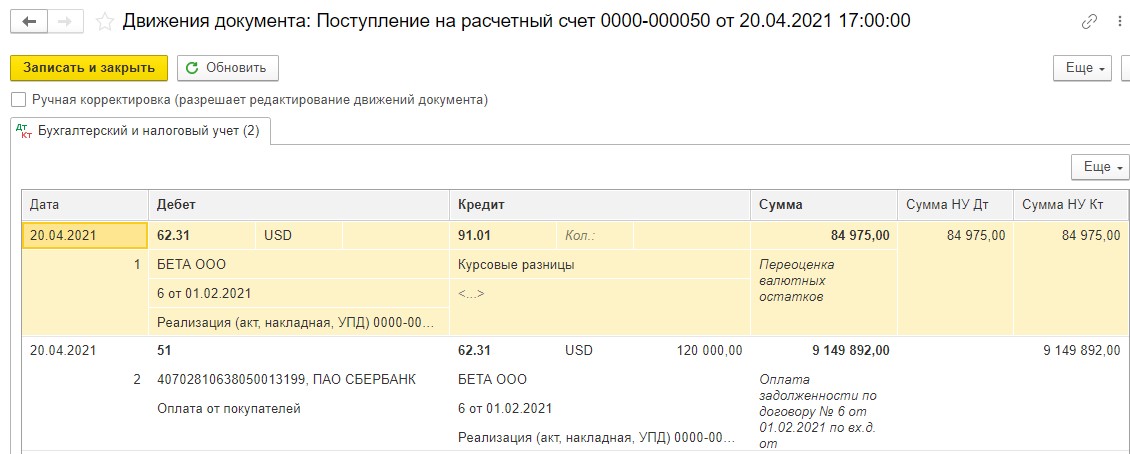Click the back navigation arrow
This screenshot has width=1130, height=454.
(x=30, y=22)
